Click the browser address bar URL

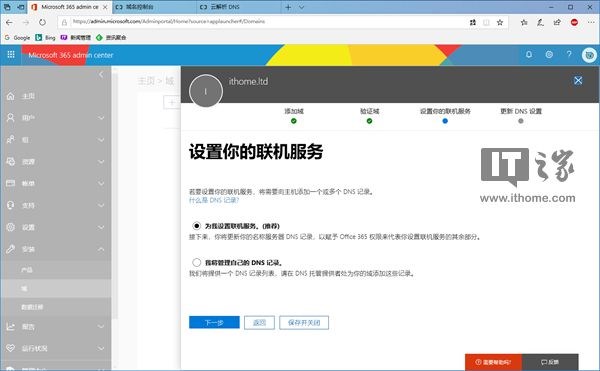tap(169, 22)
